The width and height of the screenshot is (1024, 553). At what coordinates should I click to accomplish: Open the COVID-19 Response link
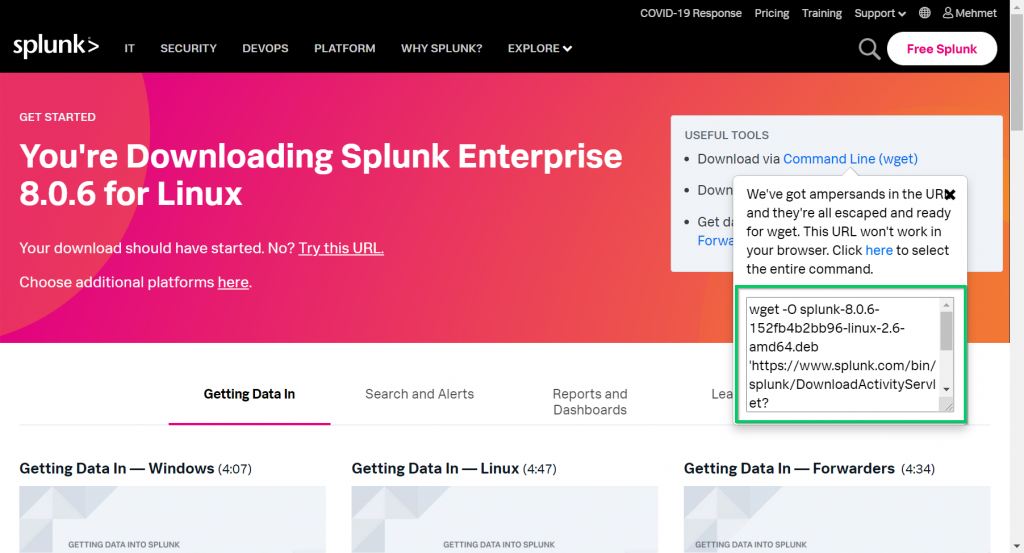[x=690, y=13]
